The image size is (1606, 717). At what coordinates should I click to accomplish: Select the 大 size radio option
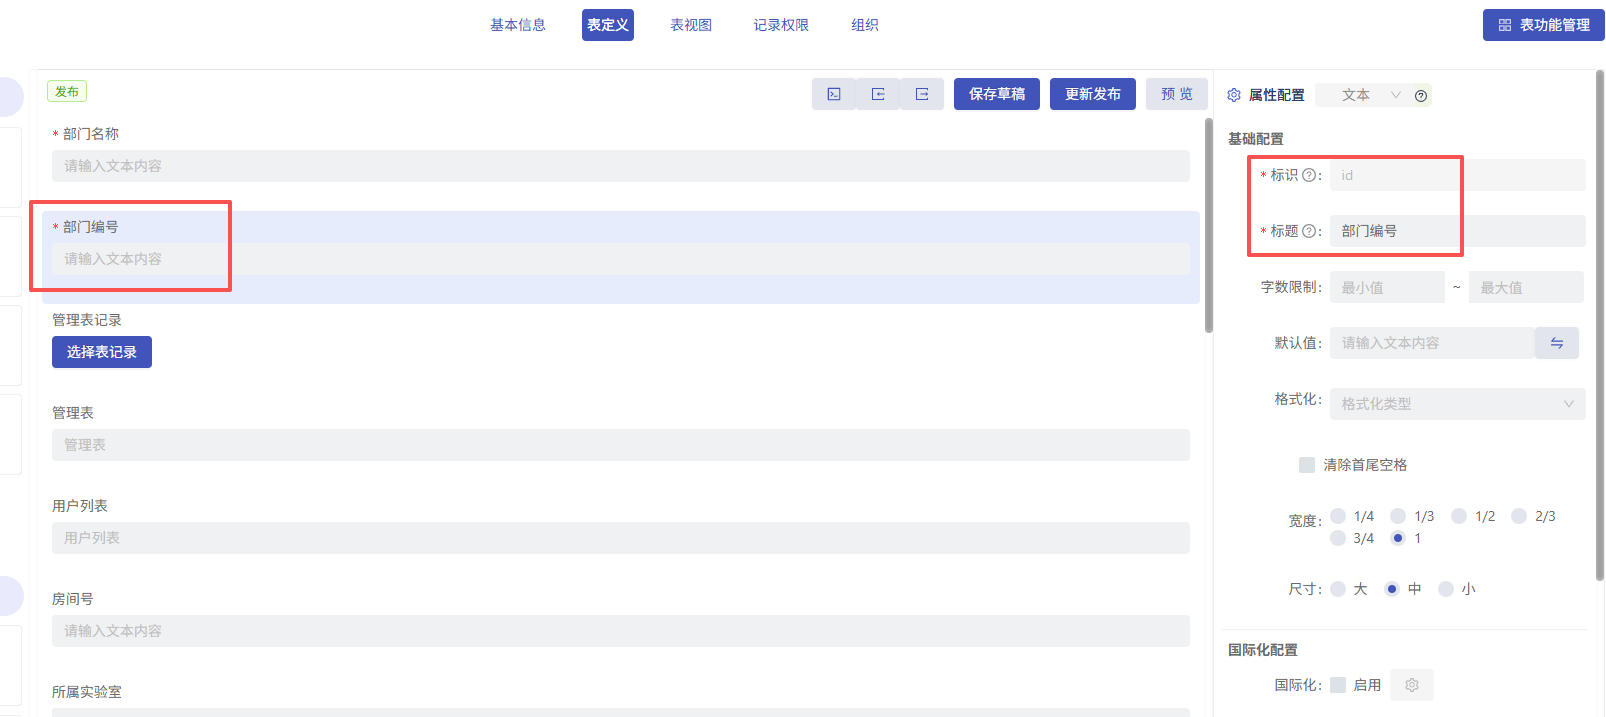[1338, 589]
